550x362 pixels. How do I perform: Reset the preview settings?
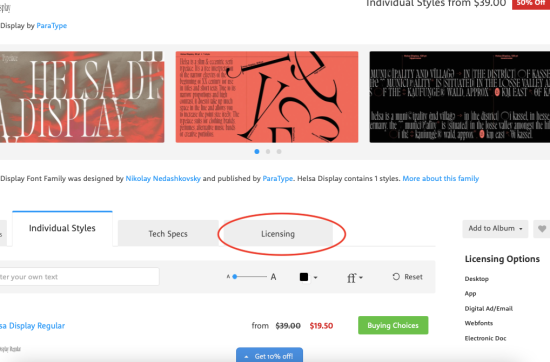point(407,277)
